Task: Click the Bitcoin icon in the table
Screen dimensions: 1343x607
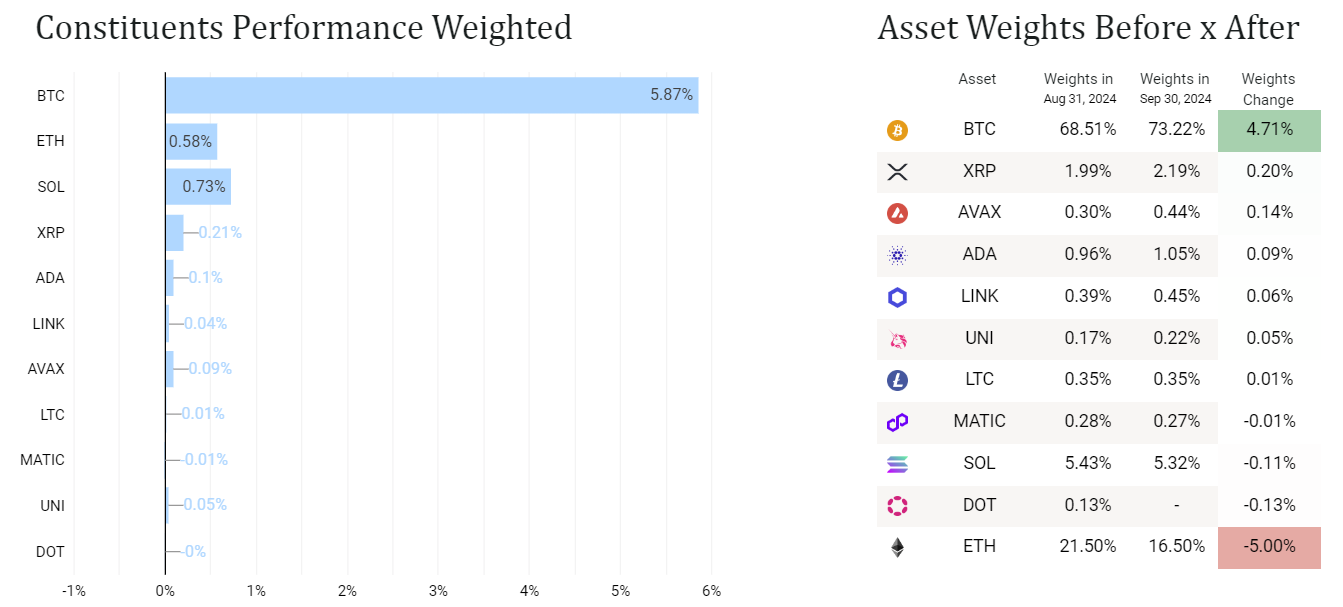Action: tap(897, 130)
